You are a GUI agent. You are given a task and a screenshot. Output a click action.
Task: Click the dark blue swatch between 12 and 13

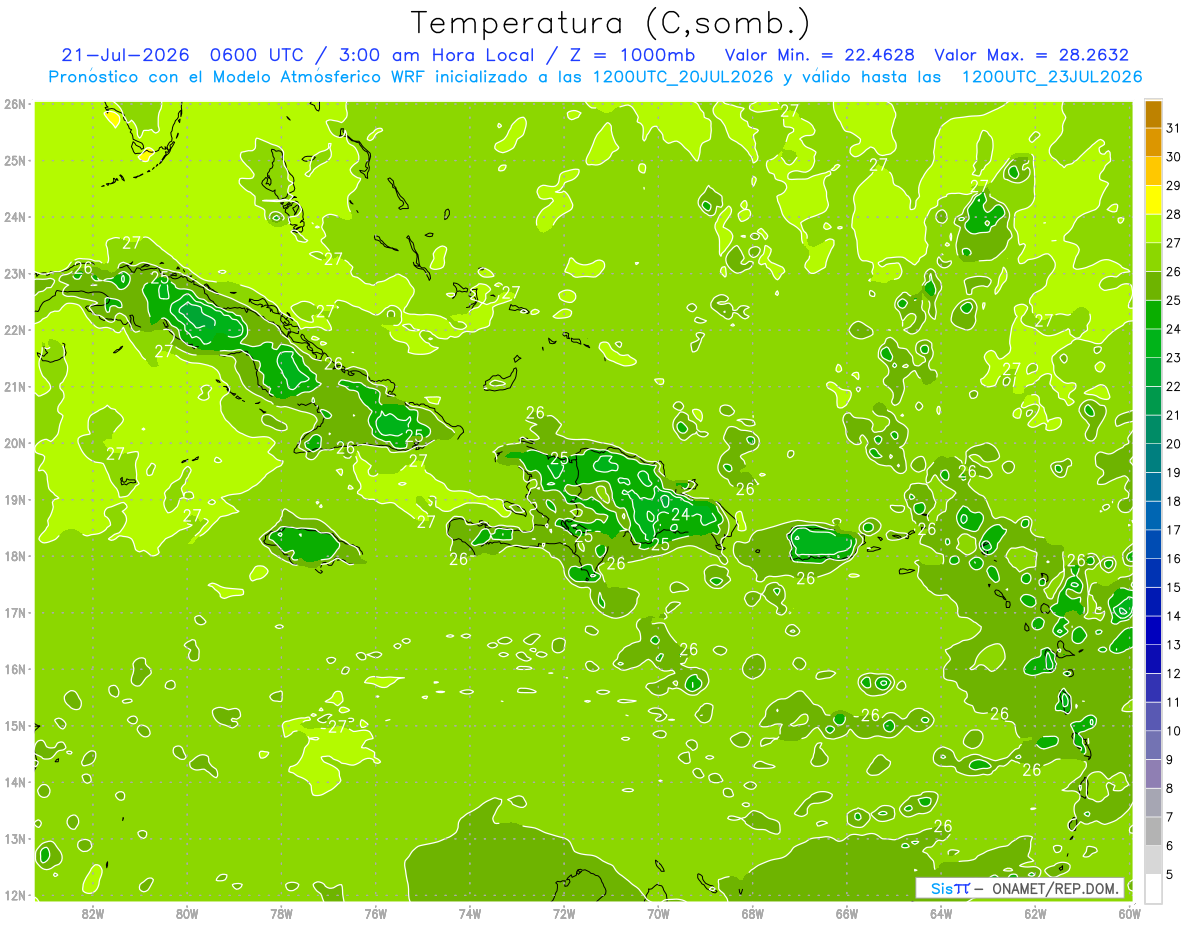point(1153,659)
